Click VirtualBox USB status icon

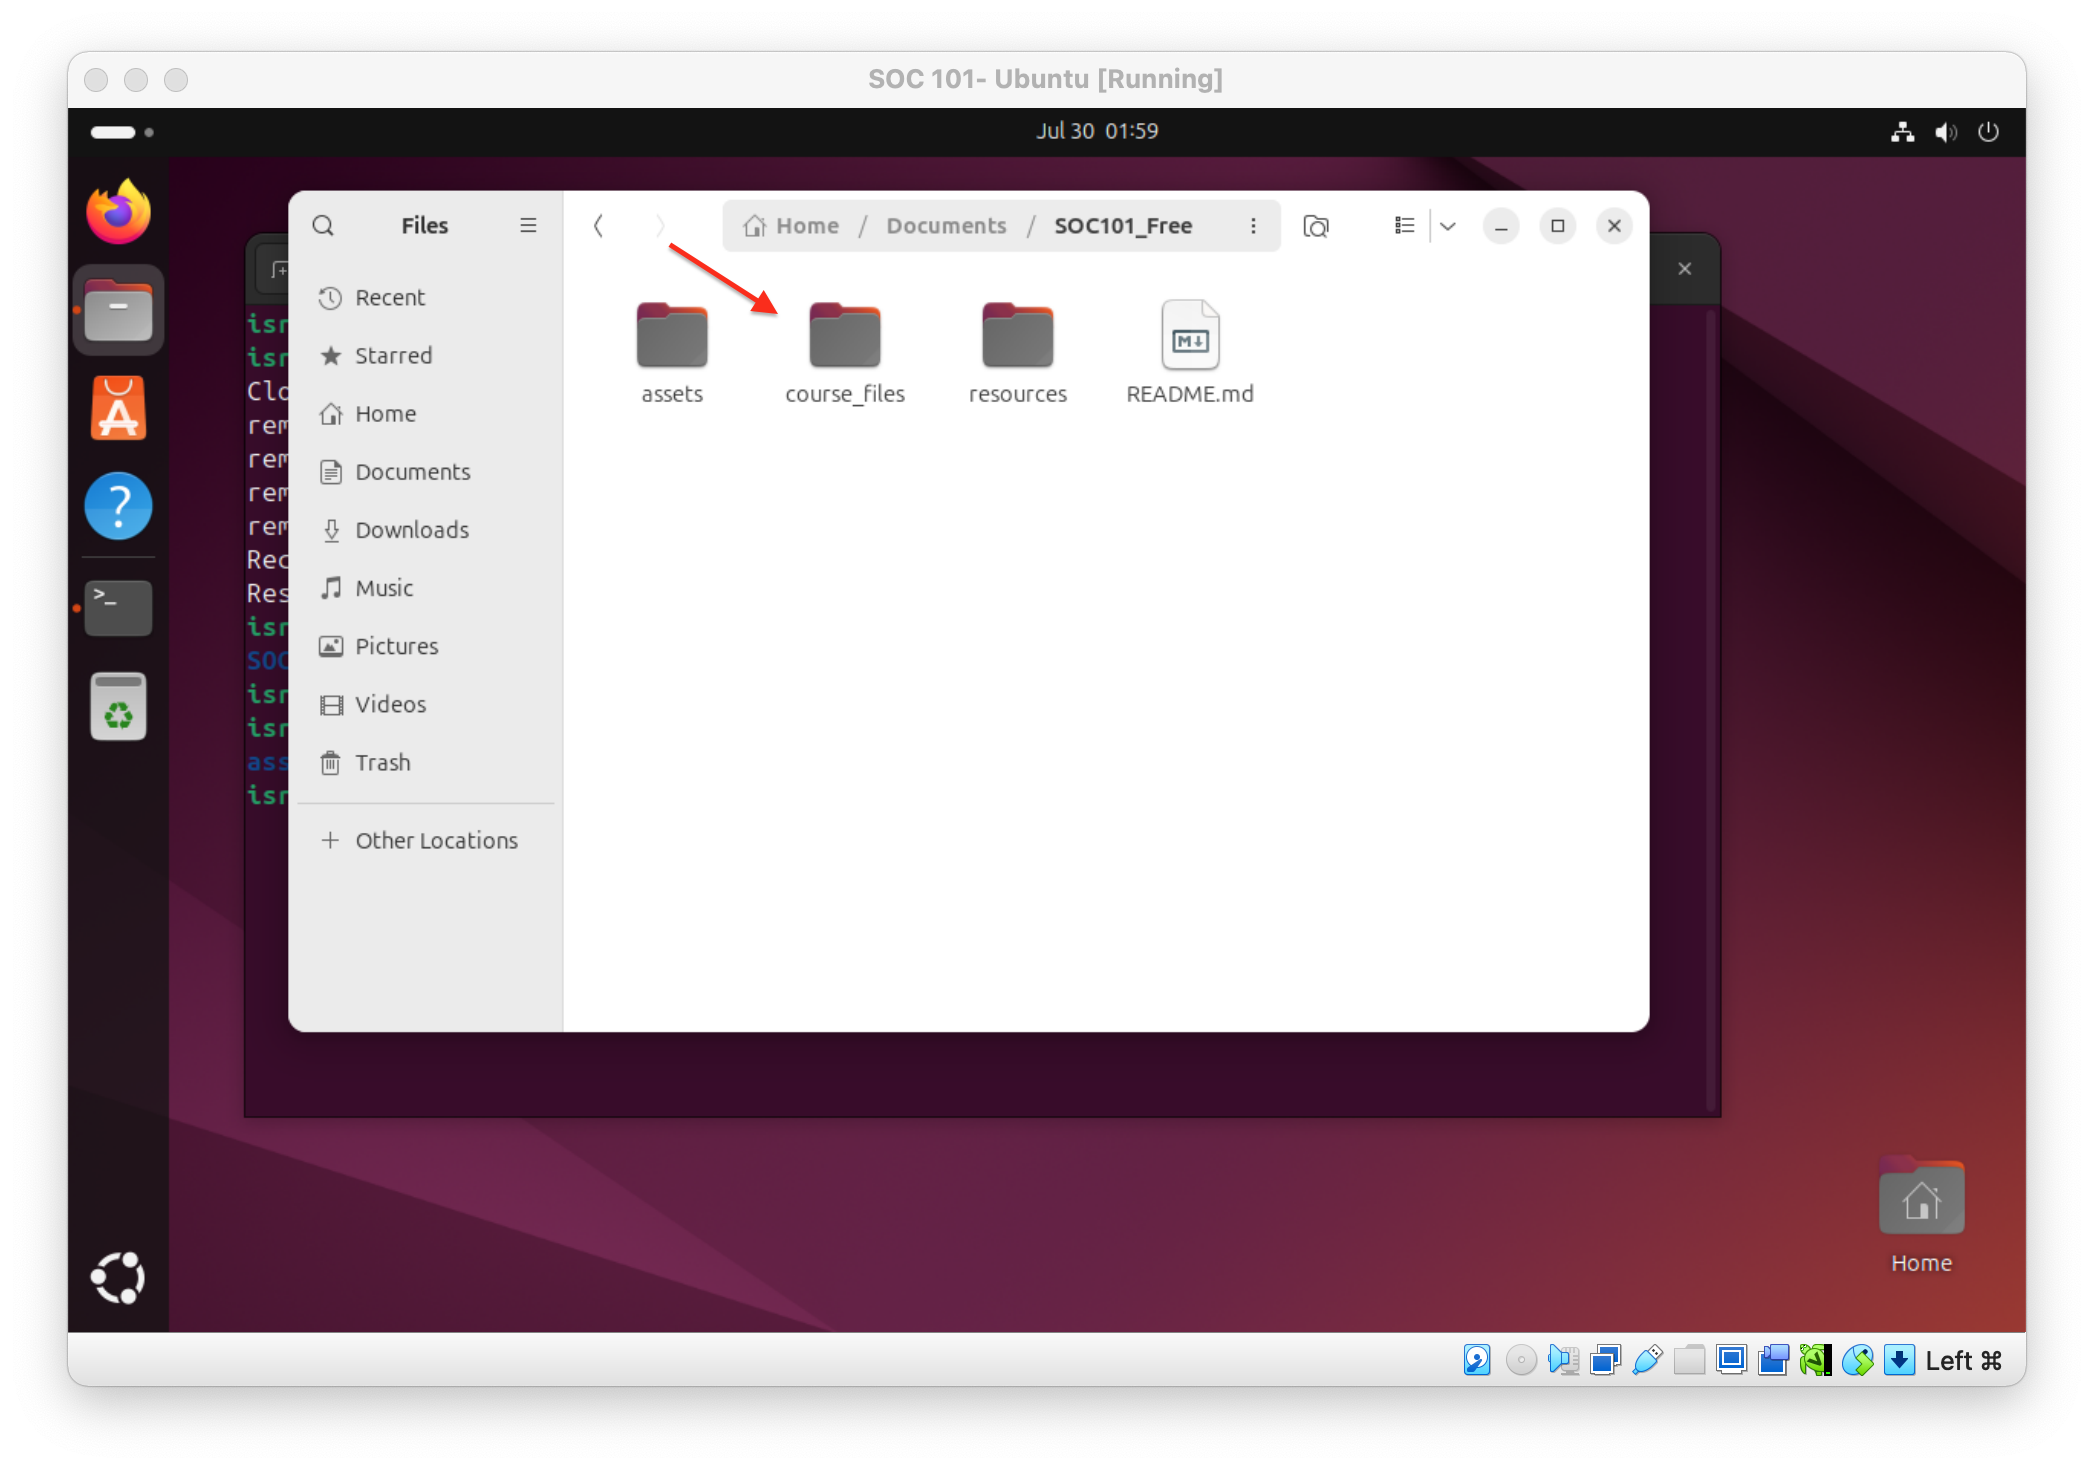(x=1647, y=1360)
